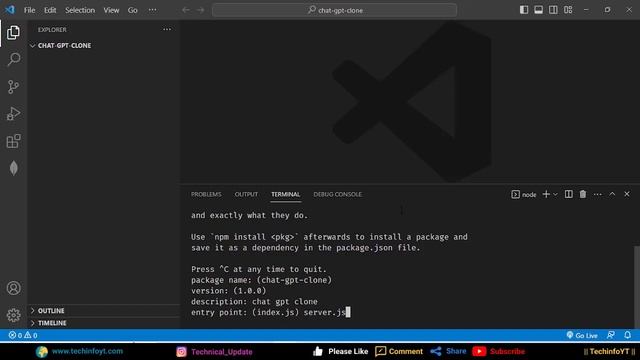
Task: Open the Go menu
Action: [133, 10]
